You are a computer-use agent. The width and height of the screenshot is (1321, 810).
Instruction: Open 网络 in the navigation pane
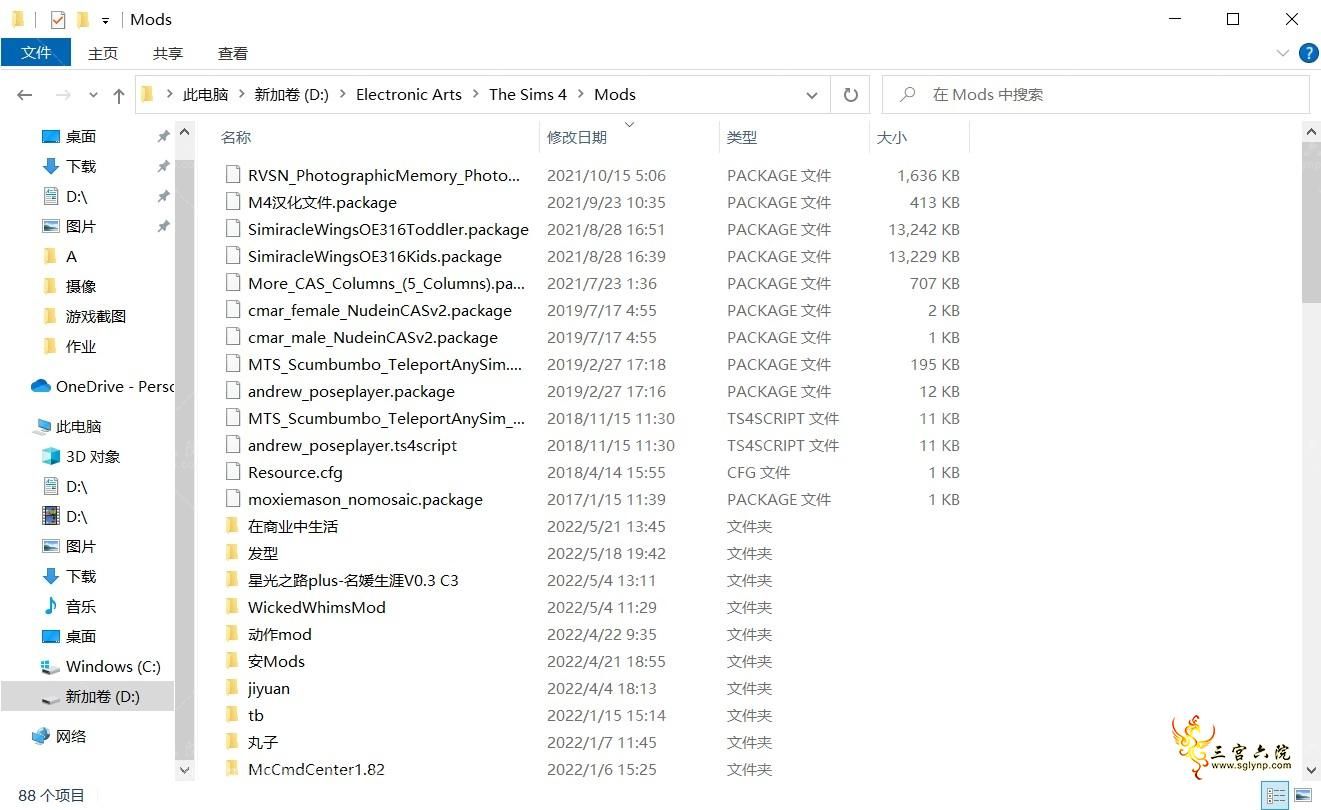(71, 737)
